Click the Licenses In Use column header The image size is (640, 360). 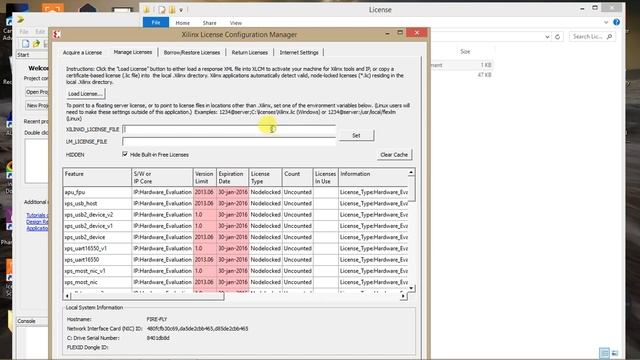(325, 178)
